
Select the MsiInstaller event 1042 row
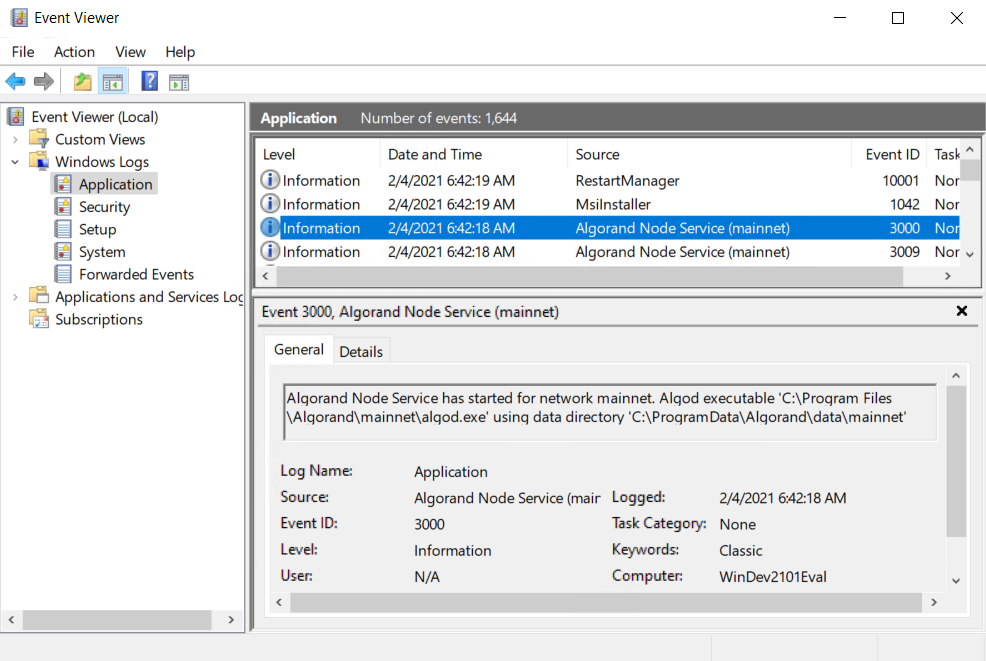pos(609,204)
